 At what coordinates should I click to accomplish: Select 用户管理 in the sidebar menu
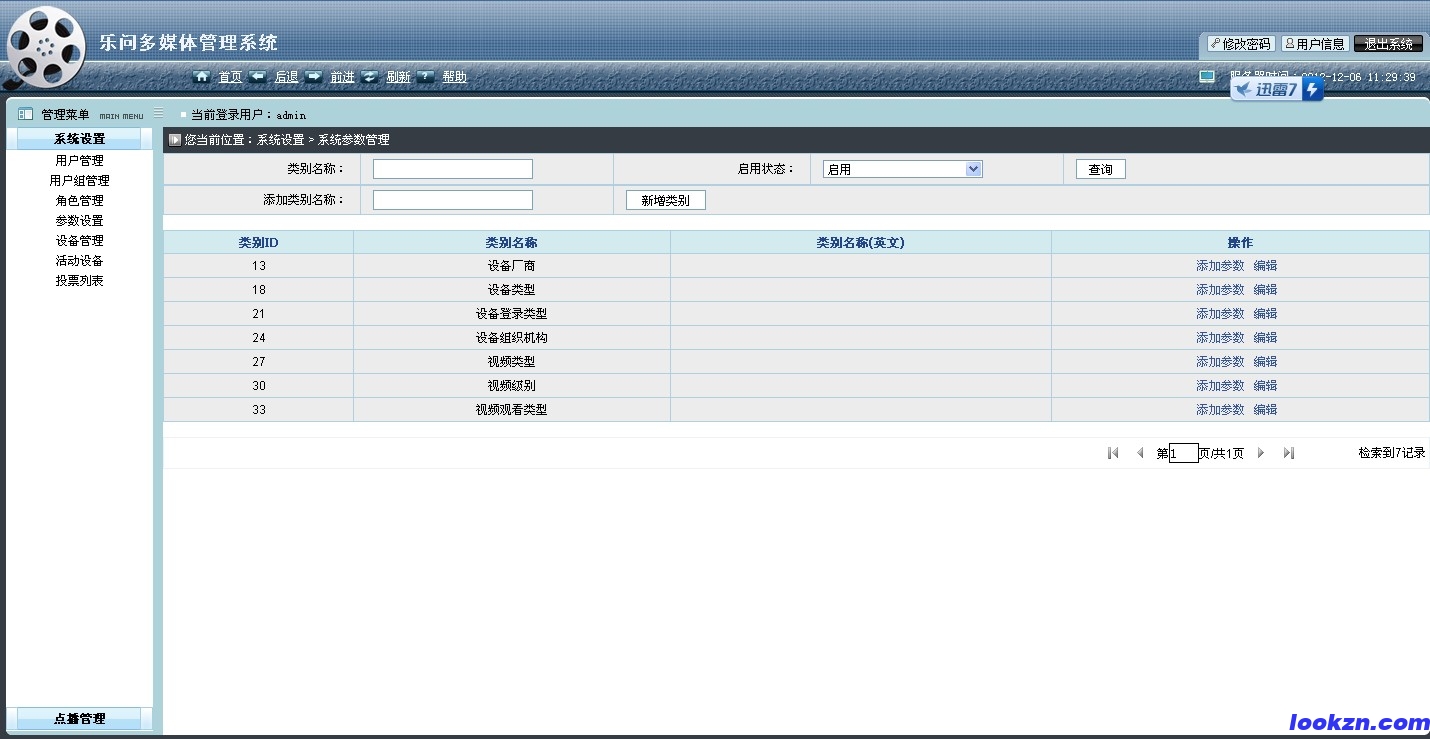[x=80, y=160]
